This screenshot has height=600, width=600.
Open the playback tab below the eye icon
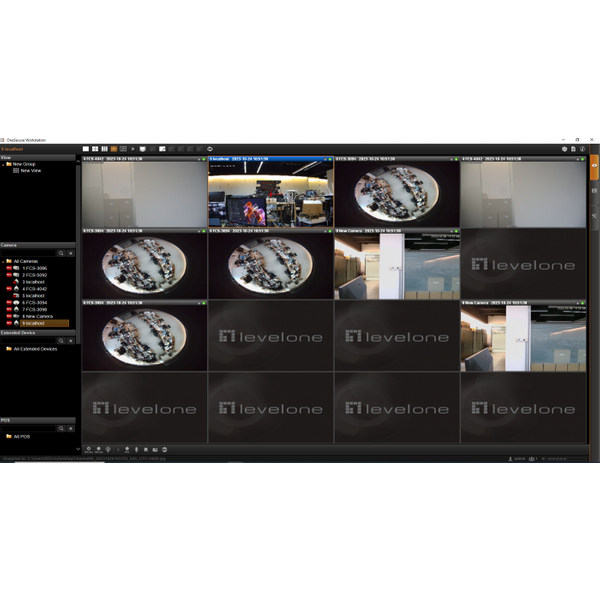(594, 191)
